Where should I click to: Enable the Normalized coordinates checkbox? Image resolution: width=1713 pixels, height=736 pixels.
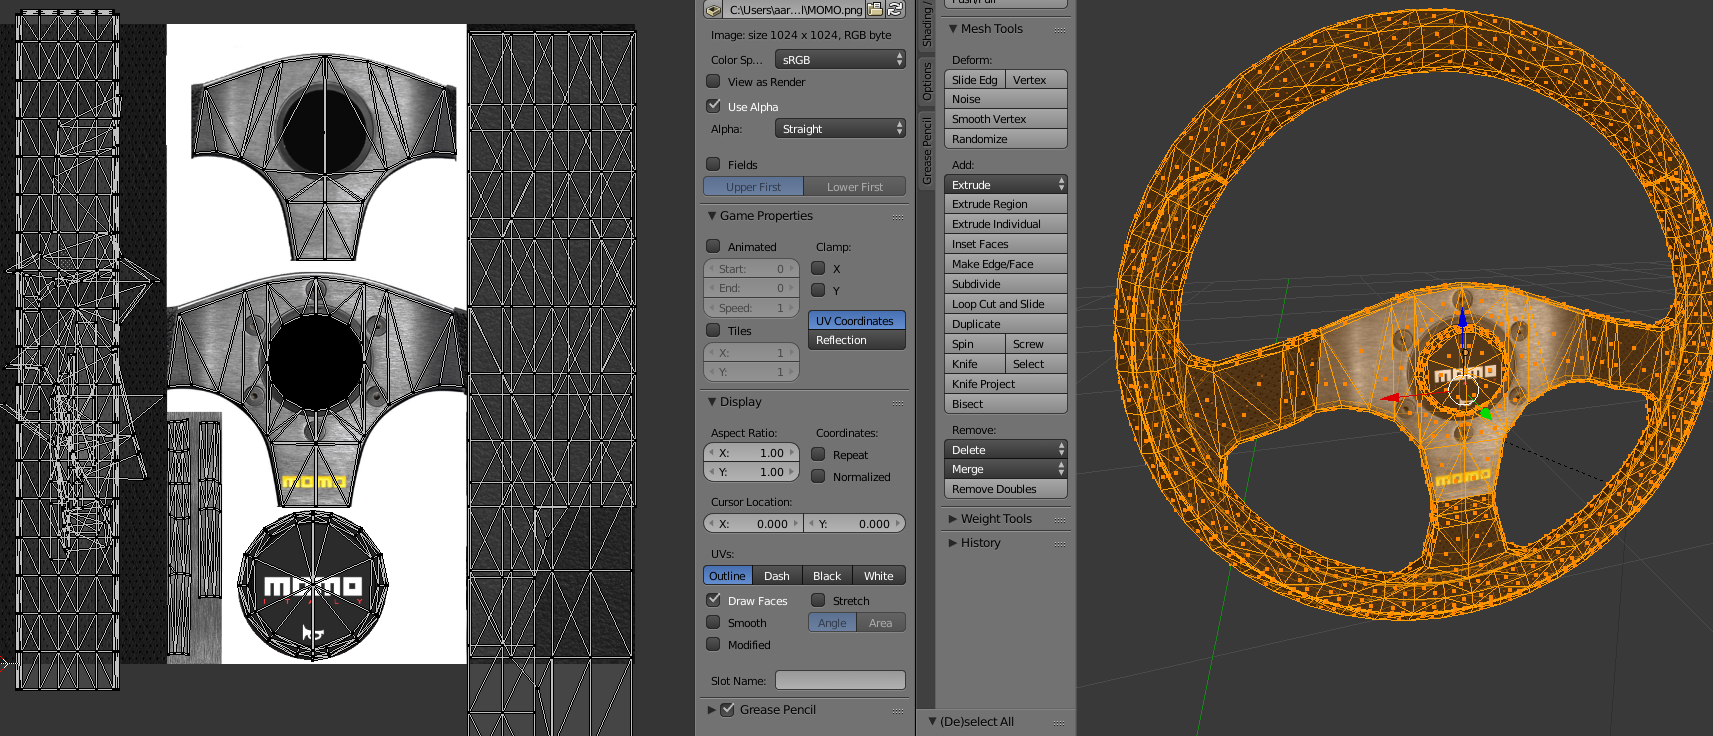[818, 476]
